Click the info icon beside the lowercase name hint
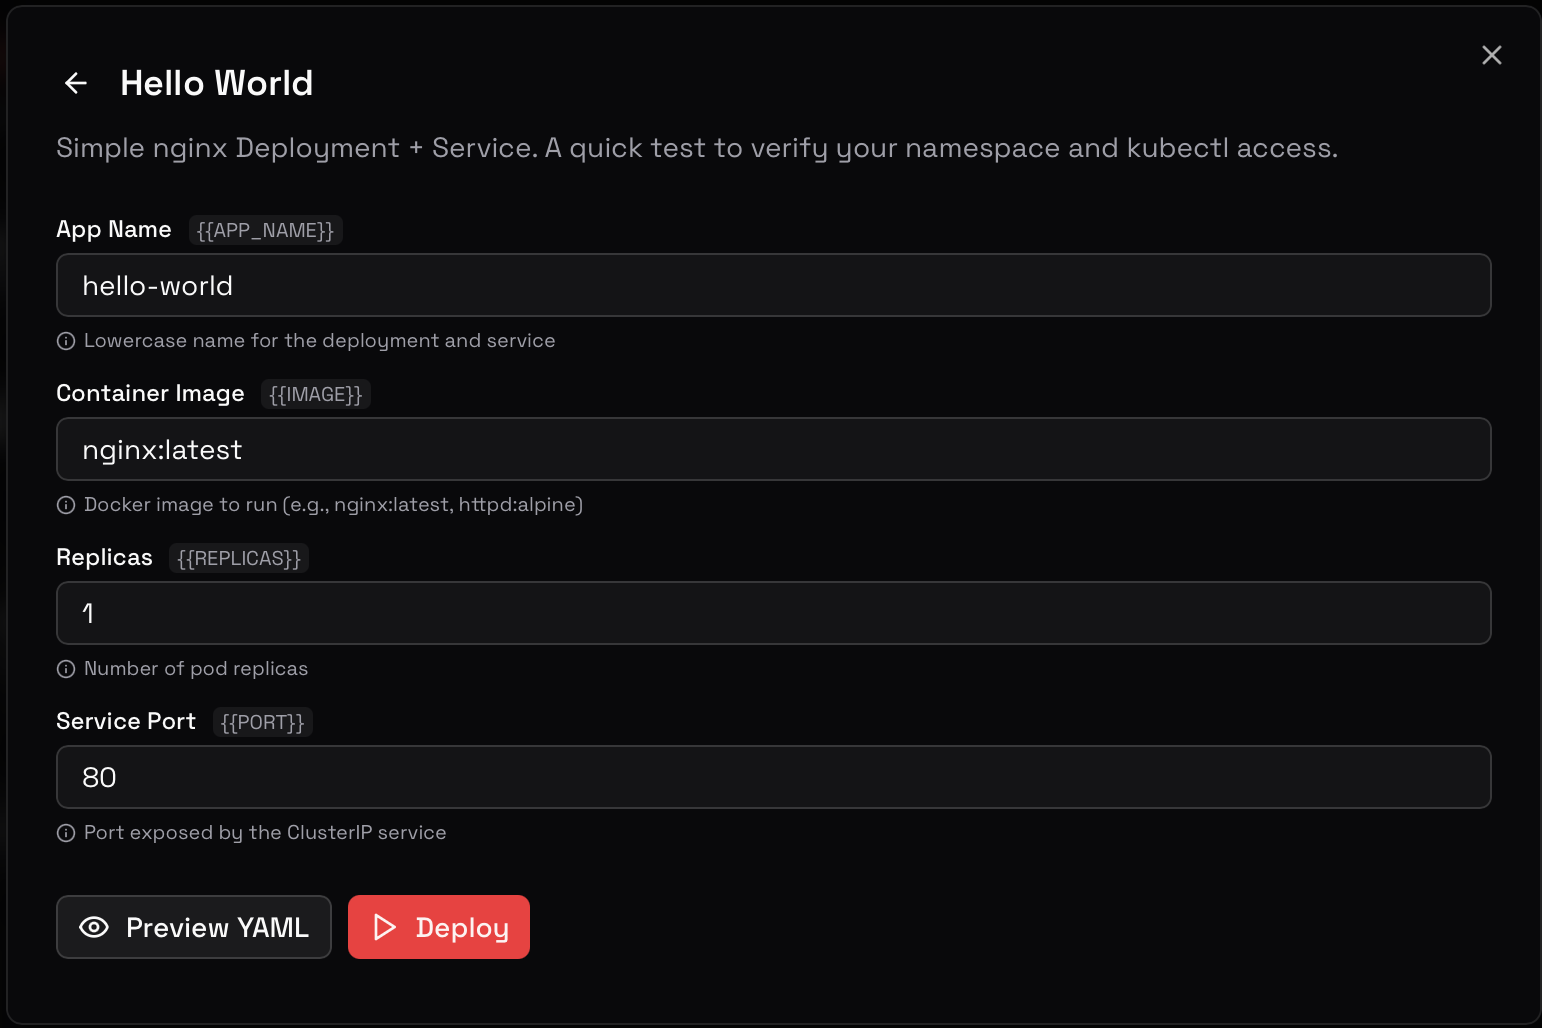This screenshot has width=1542, height=1028. (66, 341)
